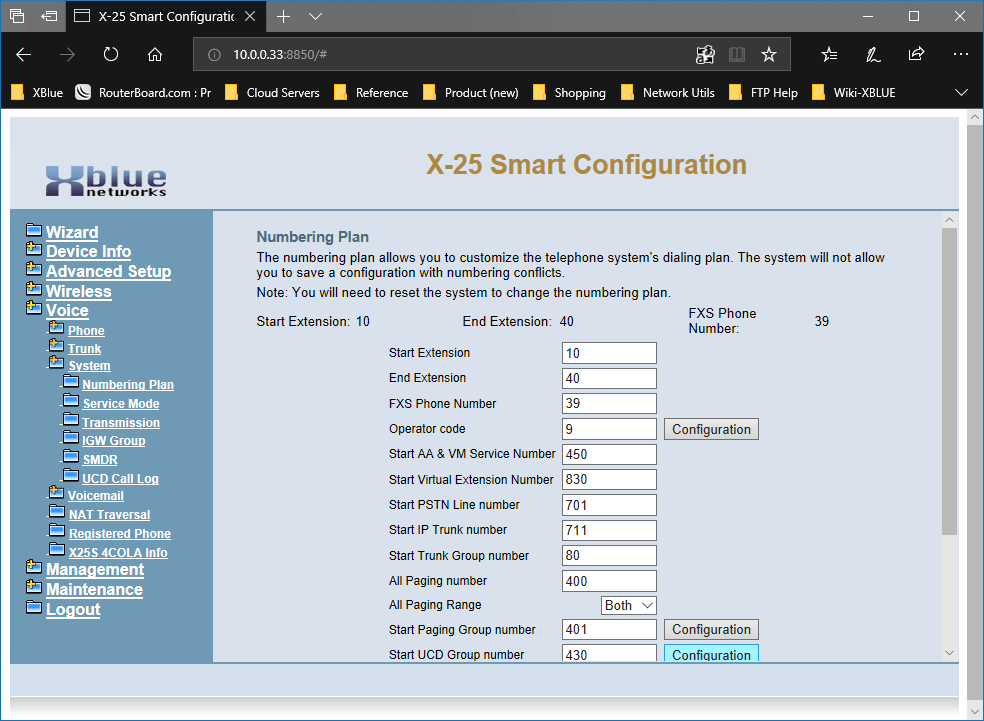Open the Registered Phone link

[x=119, y=534]
